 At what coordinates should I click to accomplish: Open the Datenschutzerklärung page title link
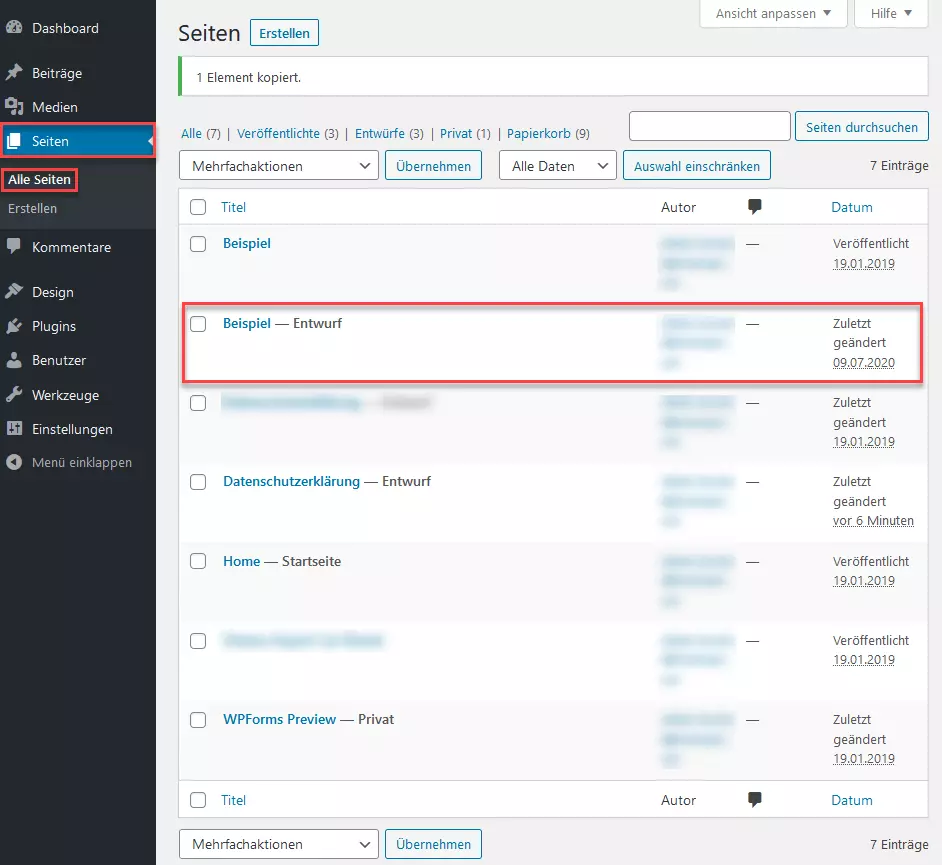(x=291, y=481)
